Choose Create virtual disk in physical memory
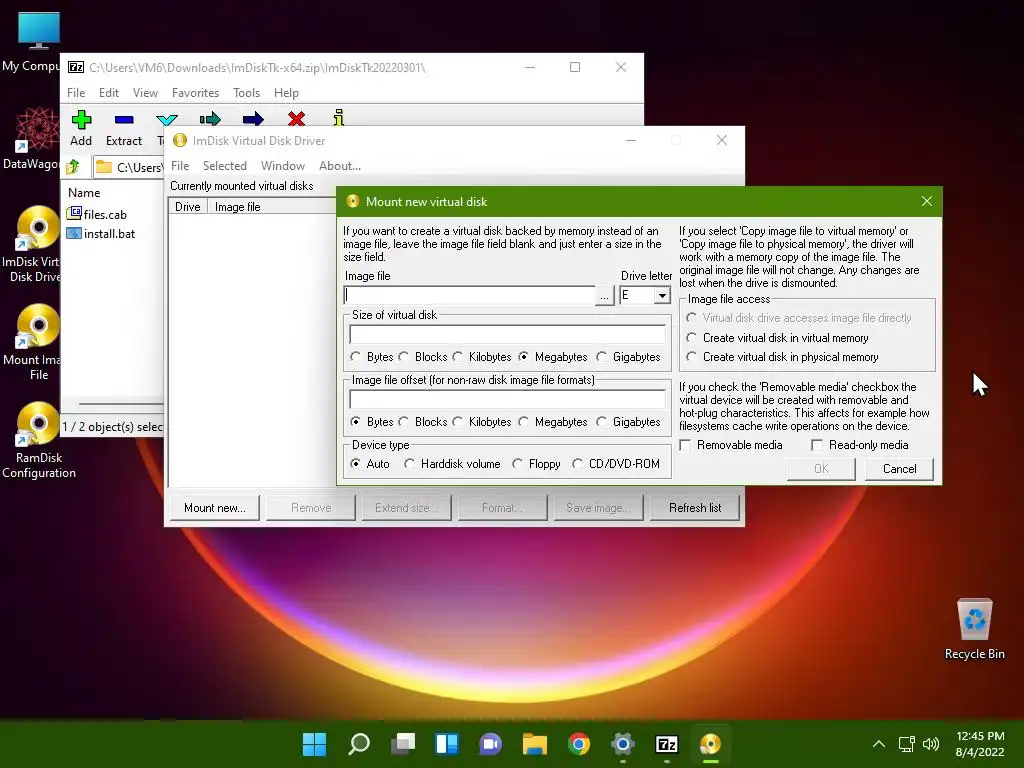 coord(782,357)
